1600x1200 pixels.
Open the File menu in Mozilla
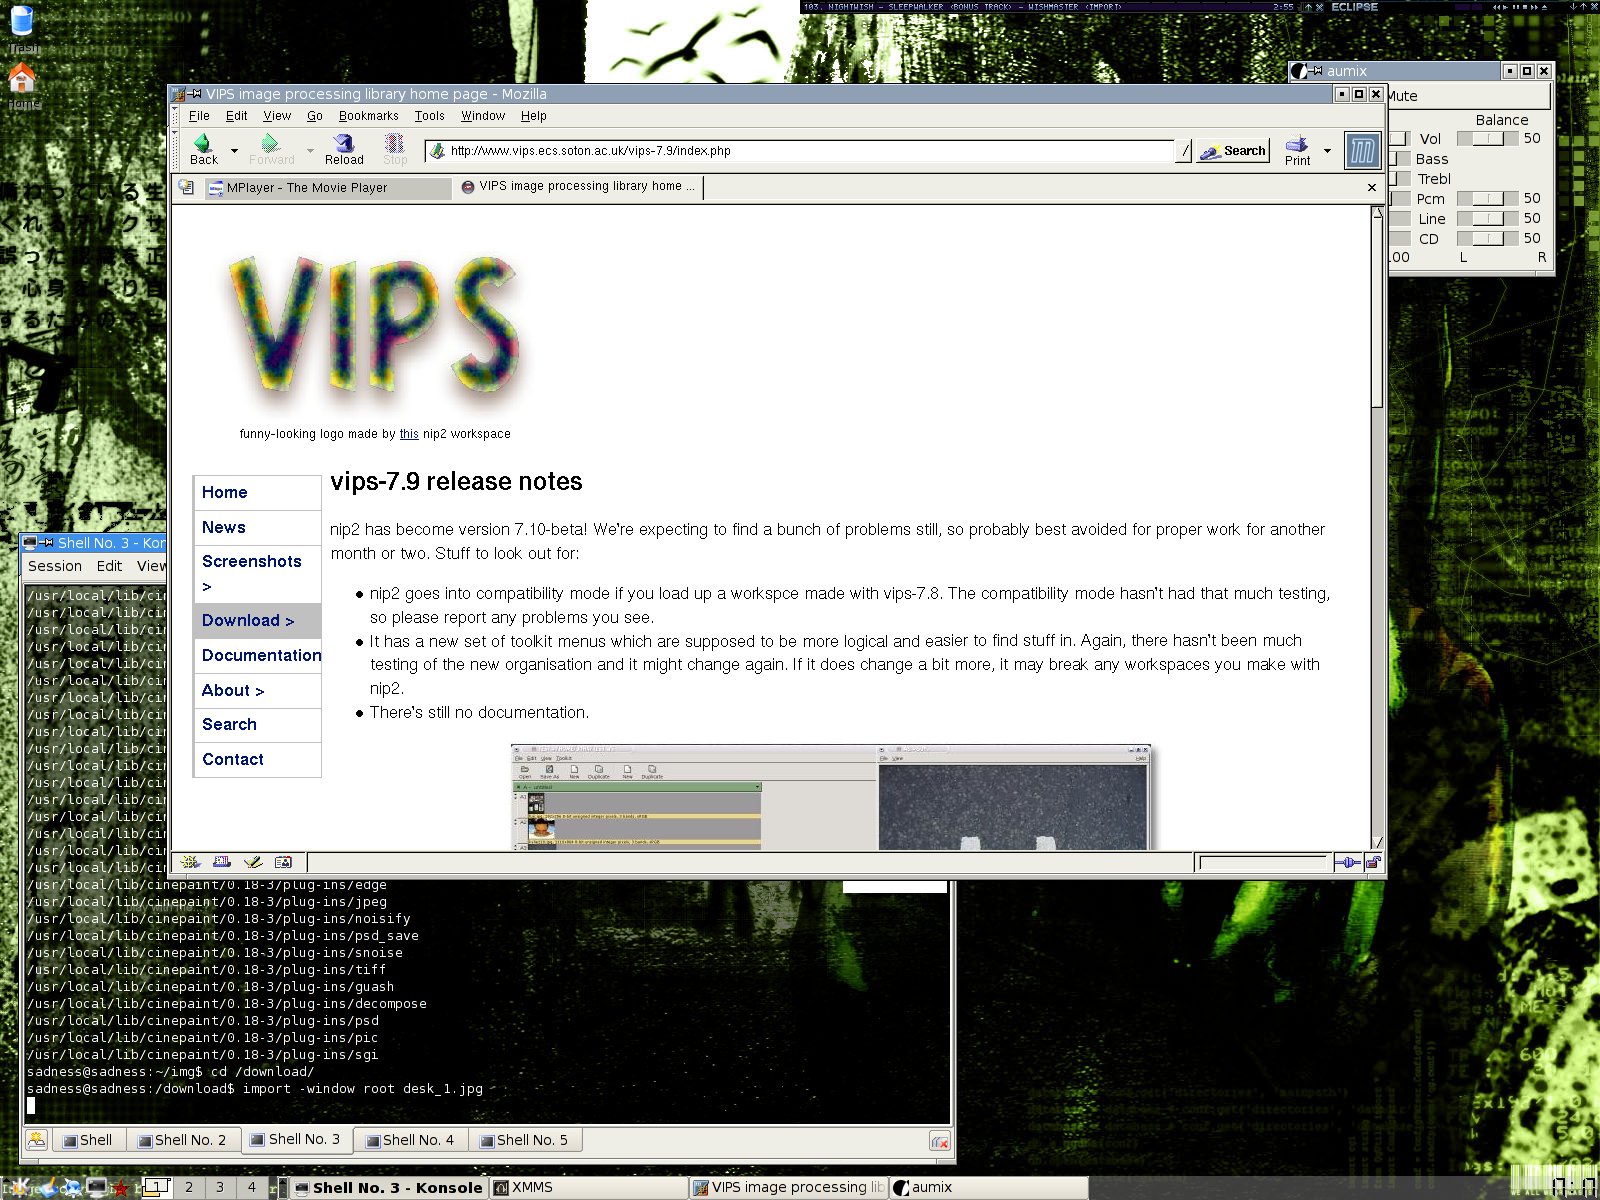(199, 116)
